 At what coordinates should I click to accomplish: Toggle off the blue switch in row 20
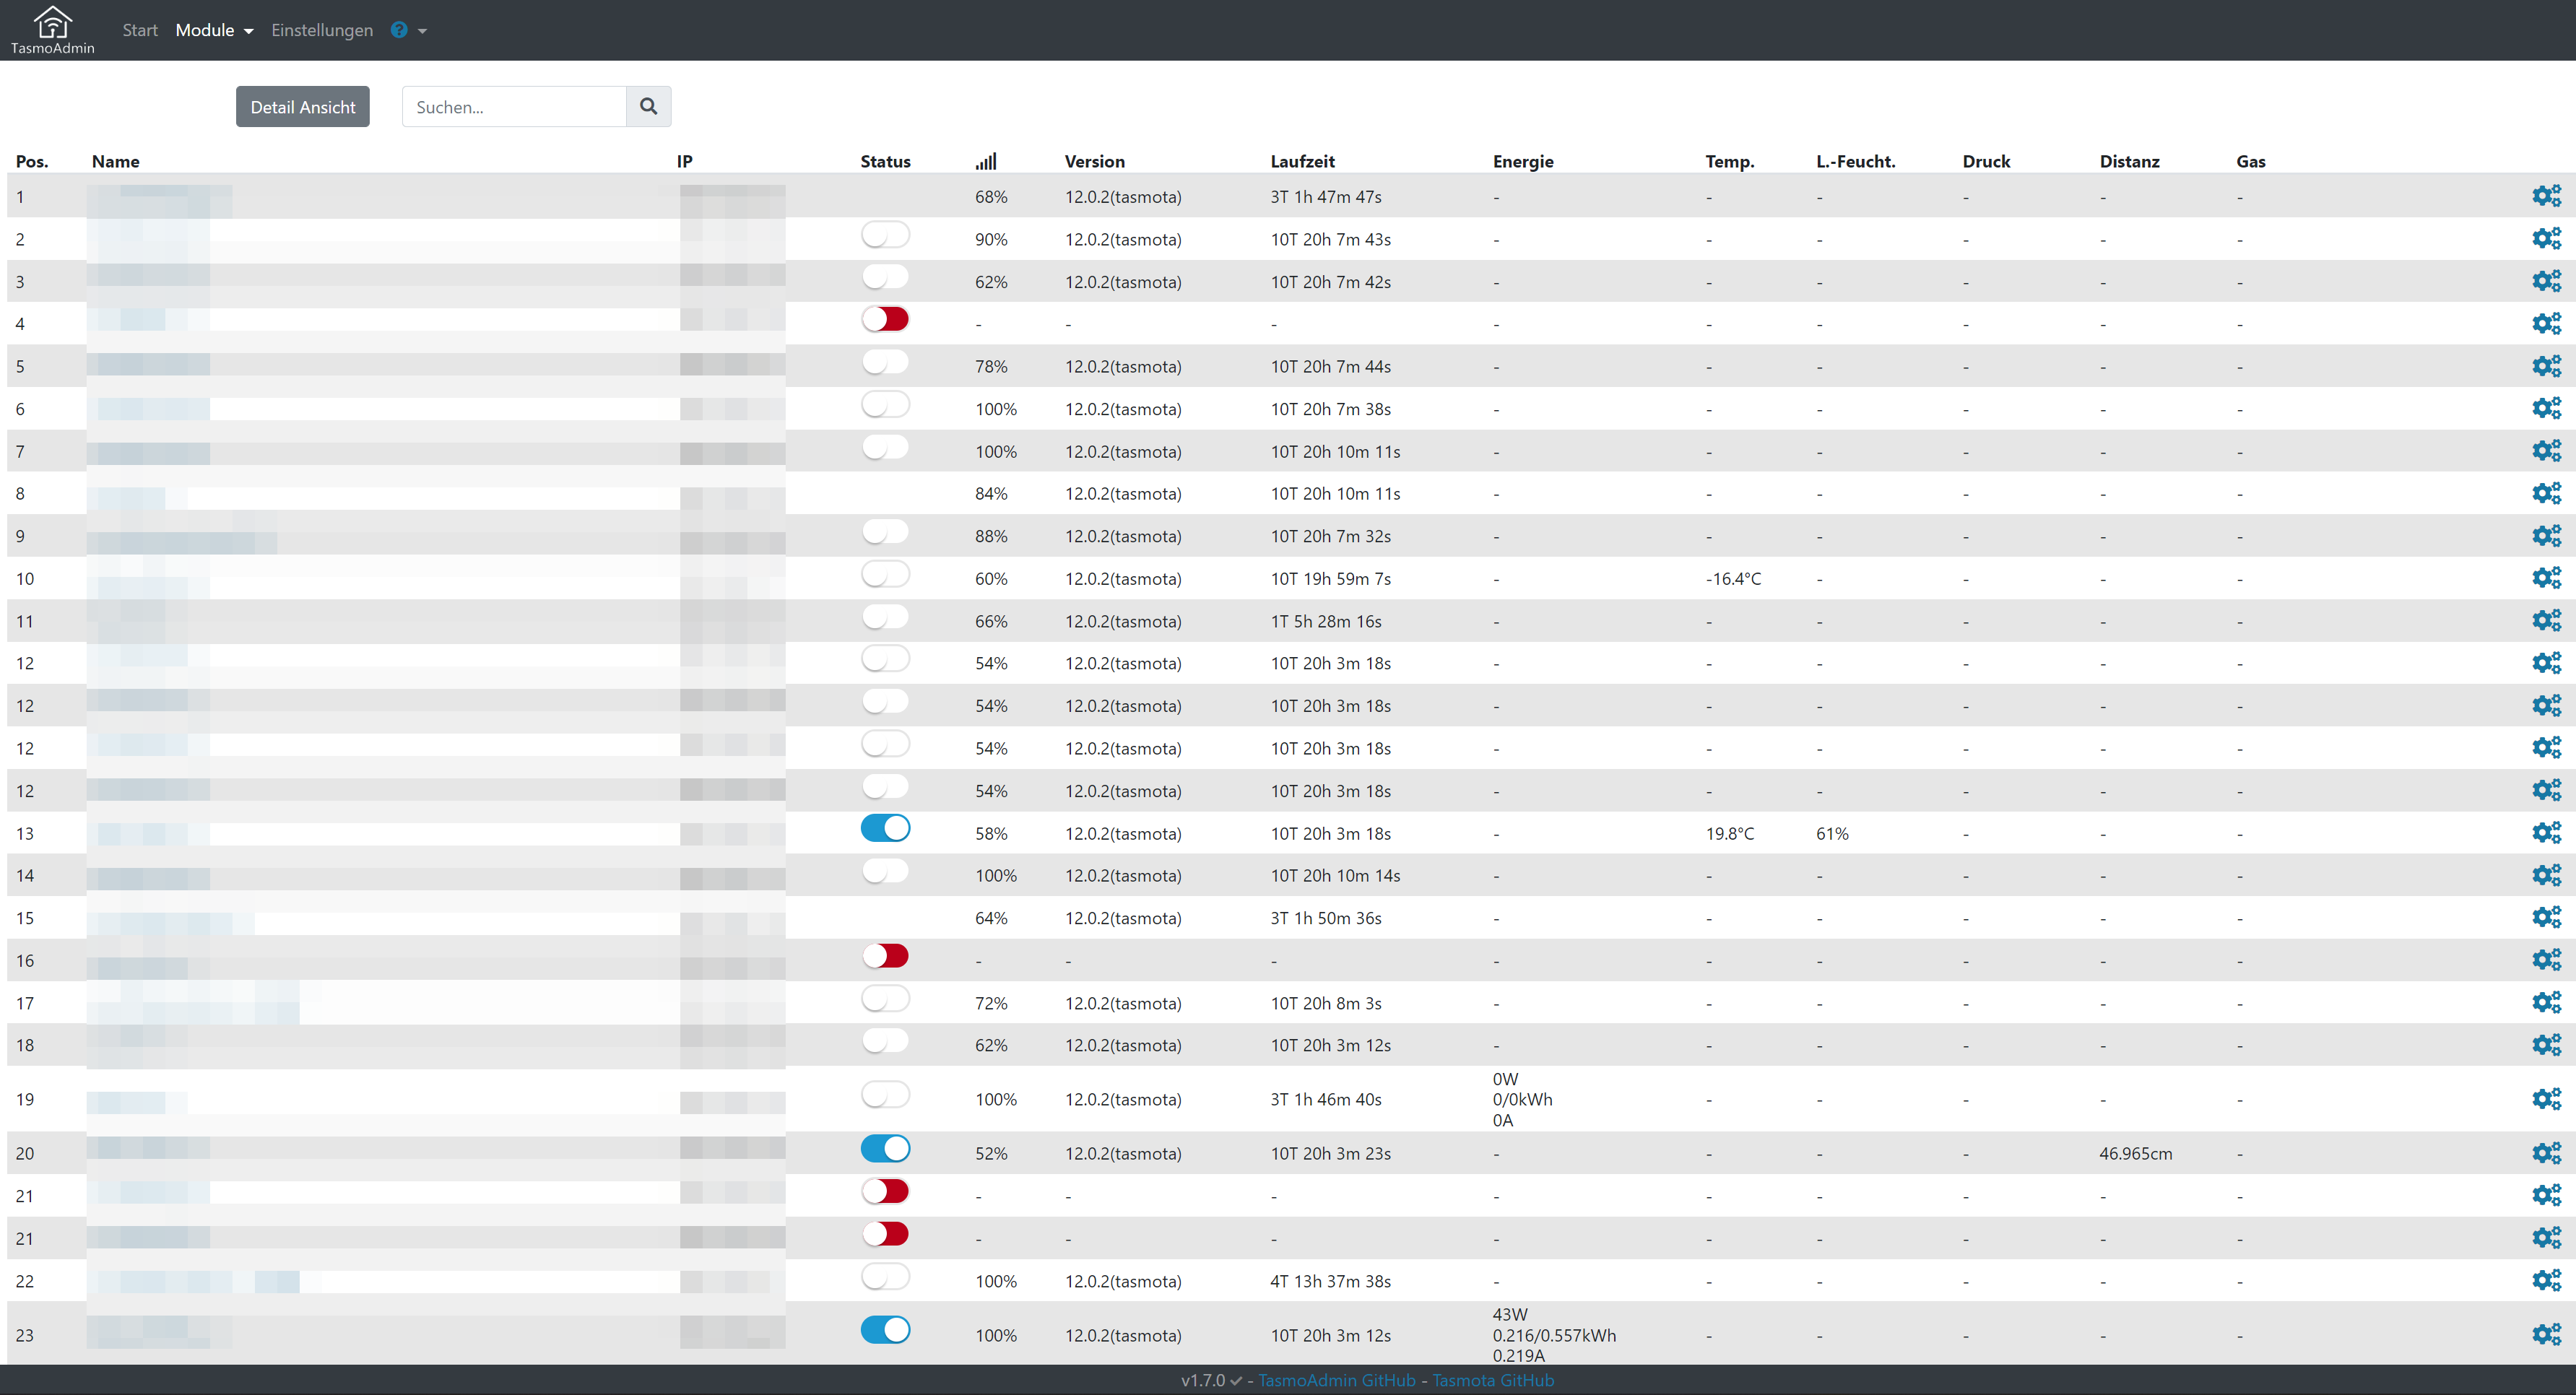click(x=885, y=1149)
